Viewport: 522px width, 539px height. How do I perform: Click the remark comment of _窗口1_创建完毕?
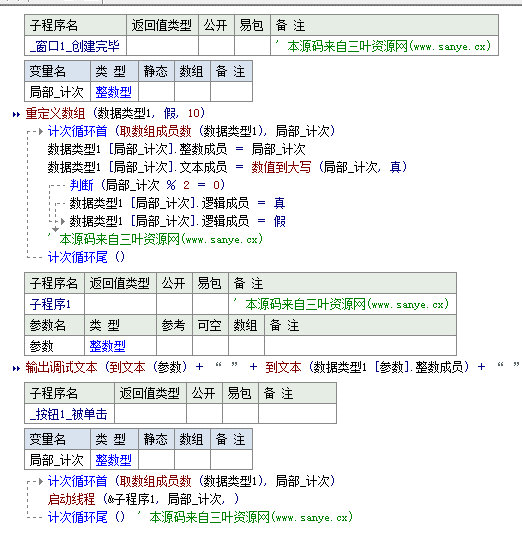(383, 46)
